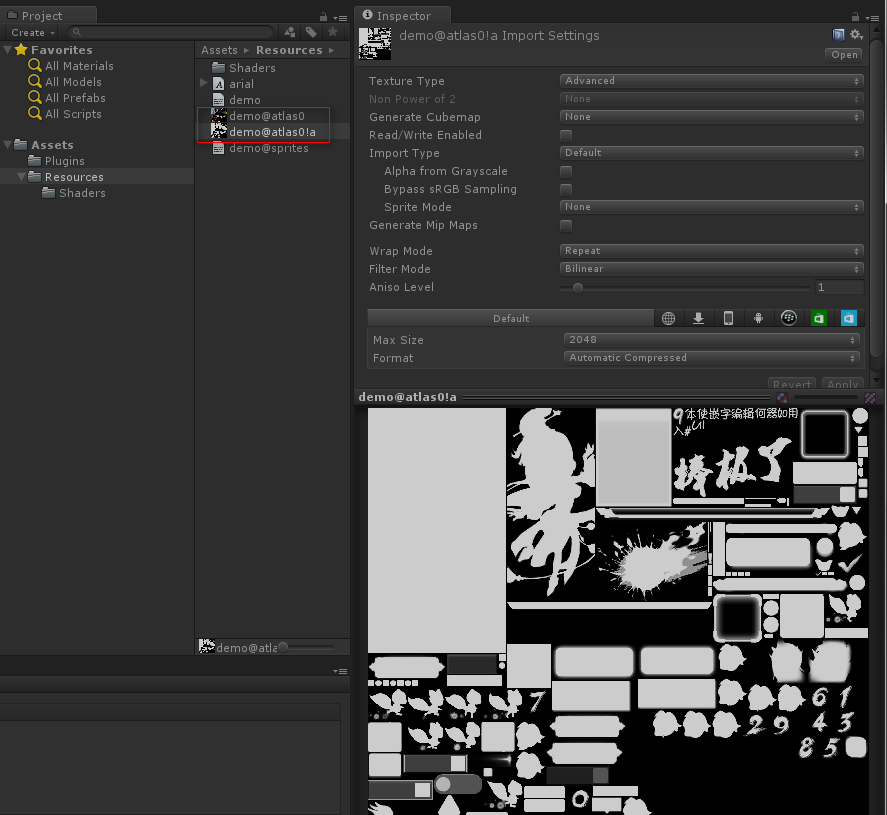Image resolution: width=887 pixels, height=815 pixels.
Task: Open the inspector settings gear icon
Action: click(x=856, y=33)
